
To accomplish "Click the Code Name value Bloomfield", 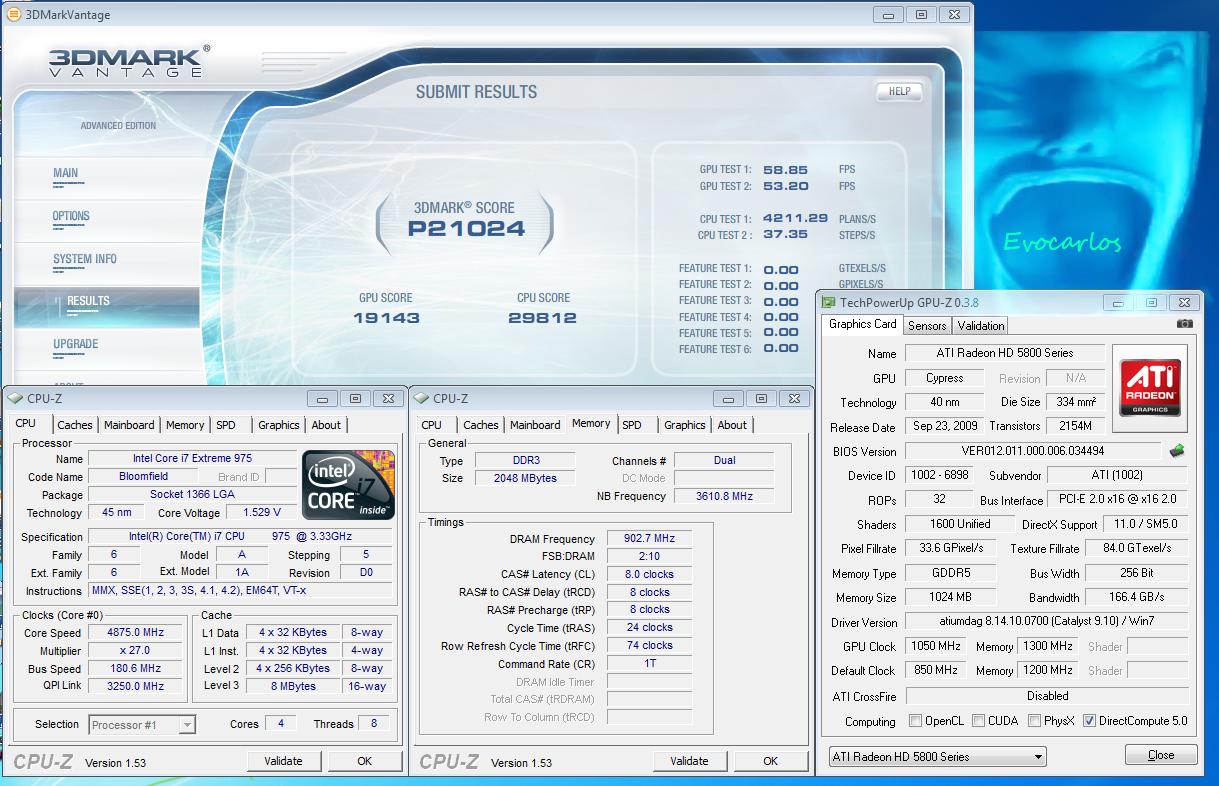I will pyautogui.click(x=144, y=477).
